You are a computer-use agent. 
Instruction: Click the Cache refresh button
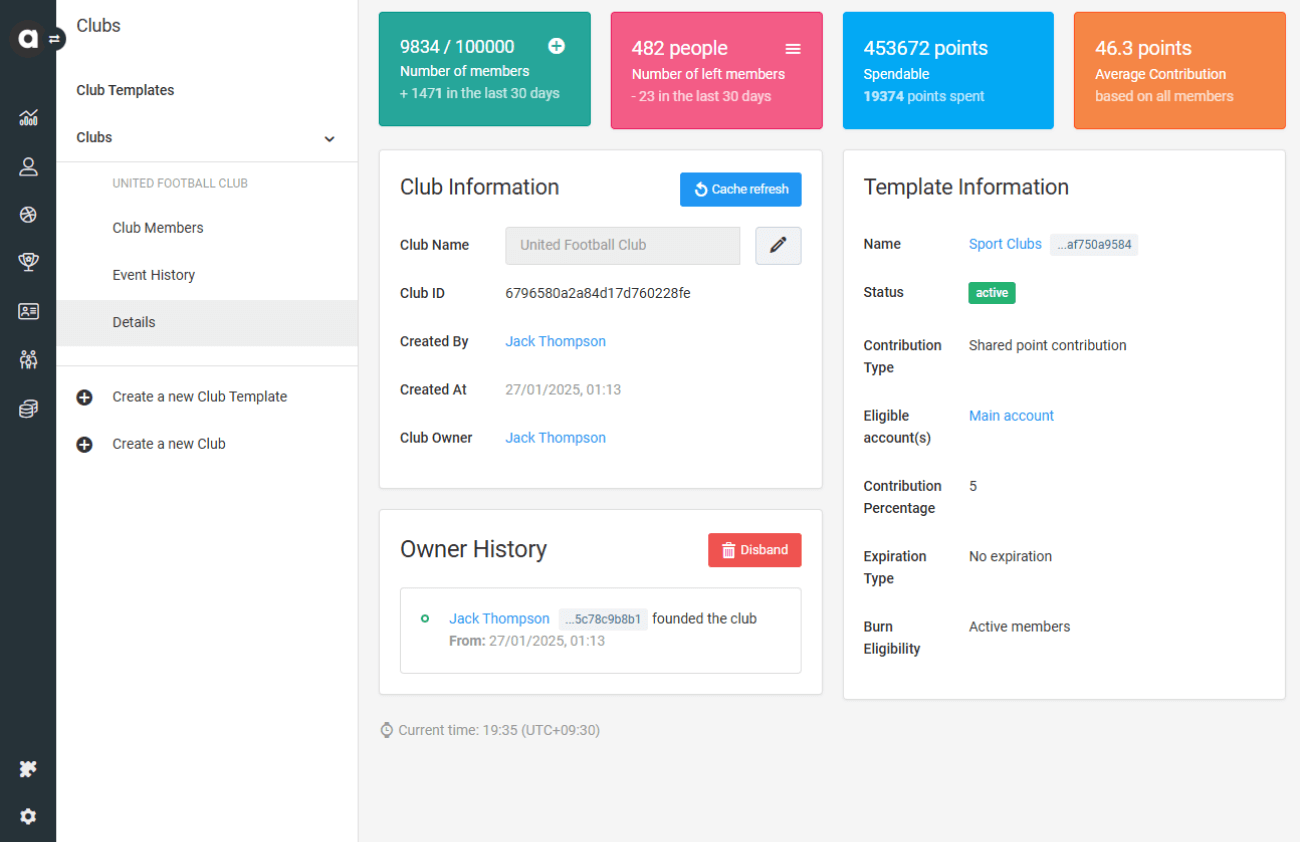740,189
